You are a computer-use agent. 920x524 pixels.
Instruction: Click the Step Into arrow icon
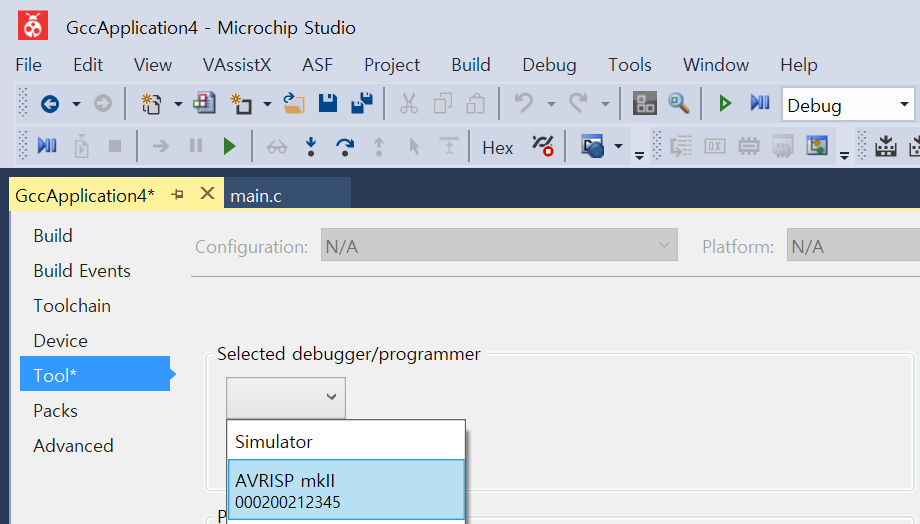pyautogui.click(x=311, y=146)
